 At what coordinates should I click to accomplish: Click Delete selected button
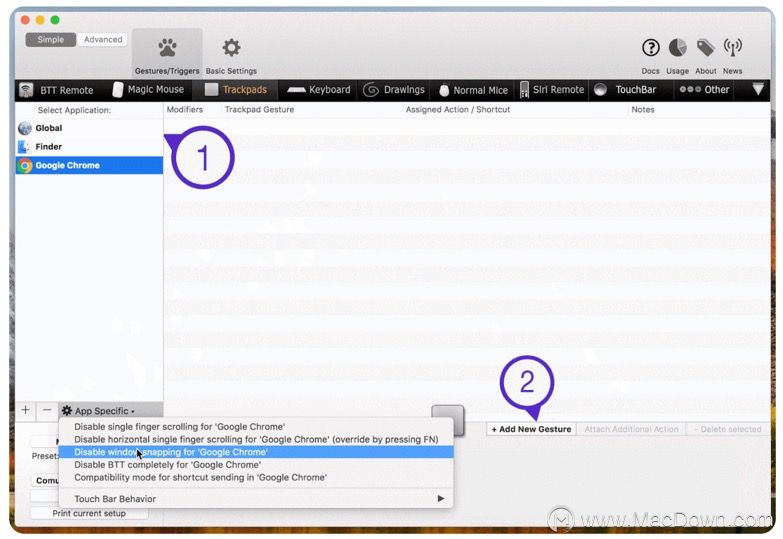tap(728, 429)
